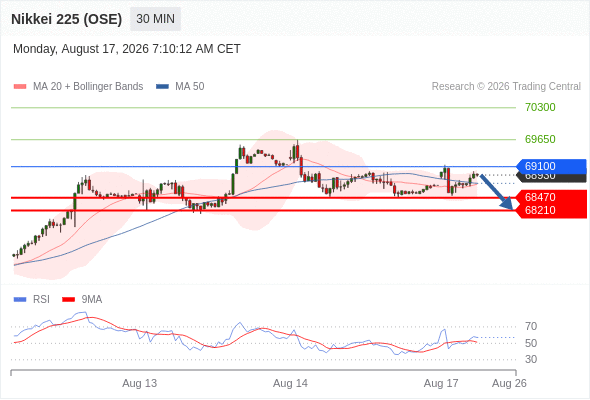Click the blue MA 50 legend swatch
The width and height of the screenshot is (590, 400).
[162, 87]
